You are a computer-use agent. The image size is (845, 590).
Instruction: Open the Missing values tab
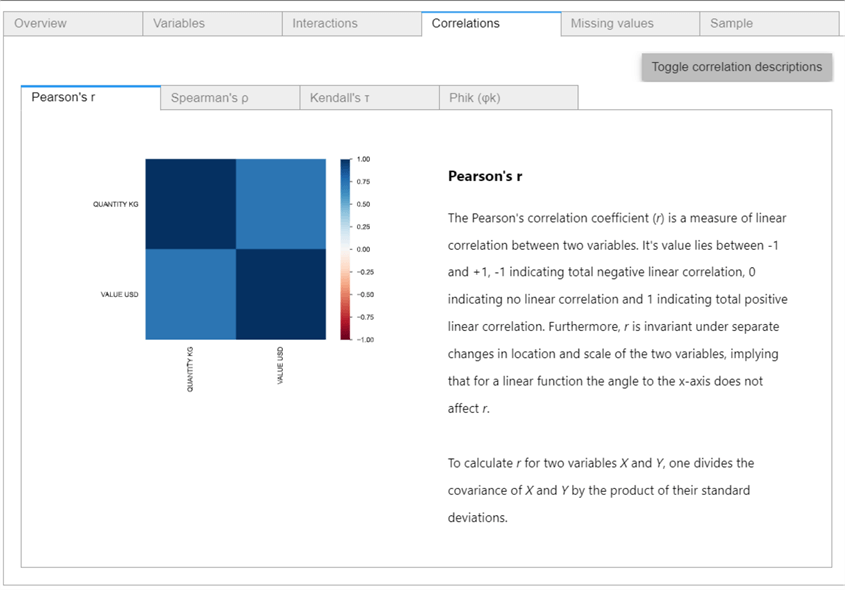[x=612, y=23]
